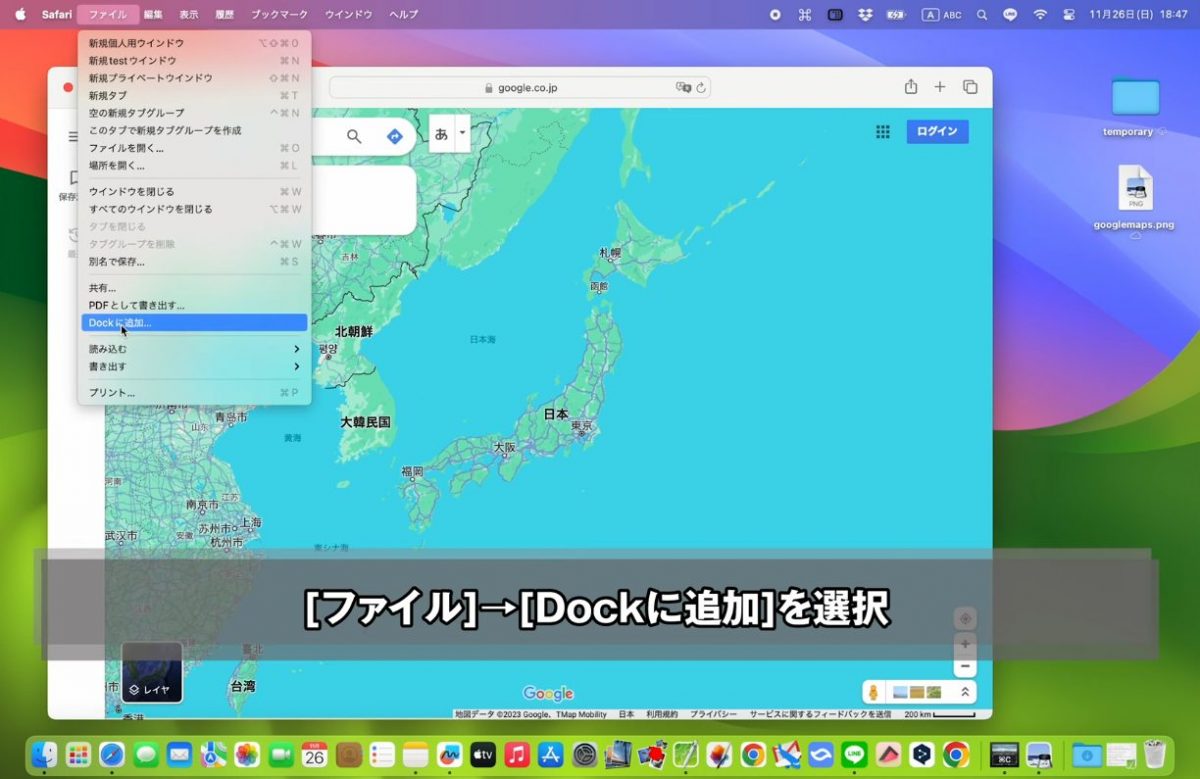Viewport: 1200px width, 779px height.
Task: Click the google.co.jp address bar
Action: [x=521, y=87]
